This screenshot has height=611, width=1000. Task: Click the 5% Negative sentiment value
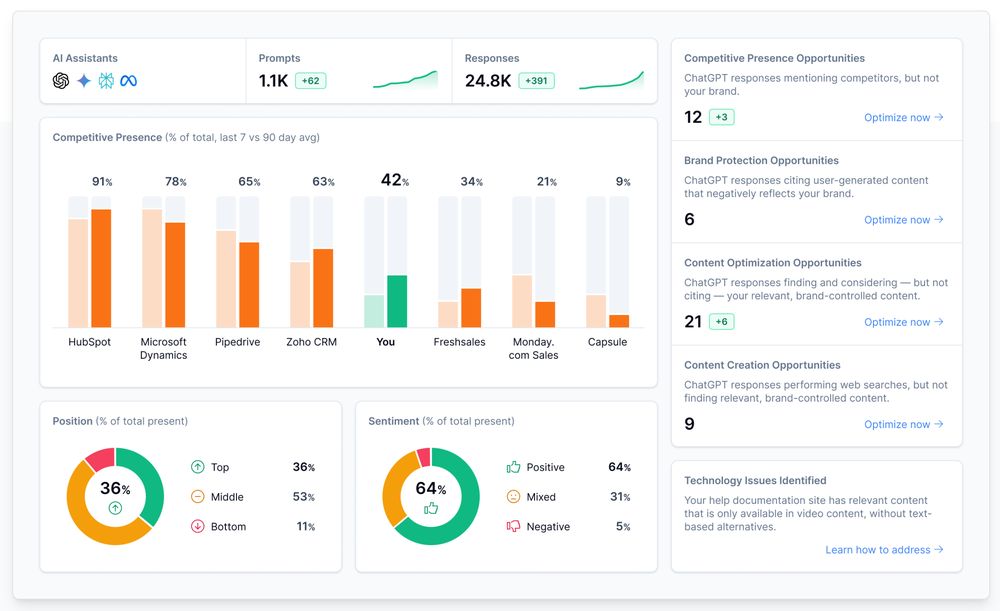[x=623, y=526]
